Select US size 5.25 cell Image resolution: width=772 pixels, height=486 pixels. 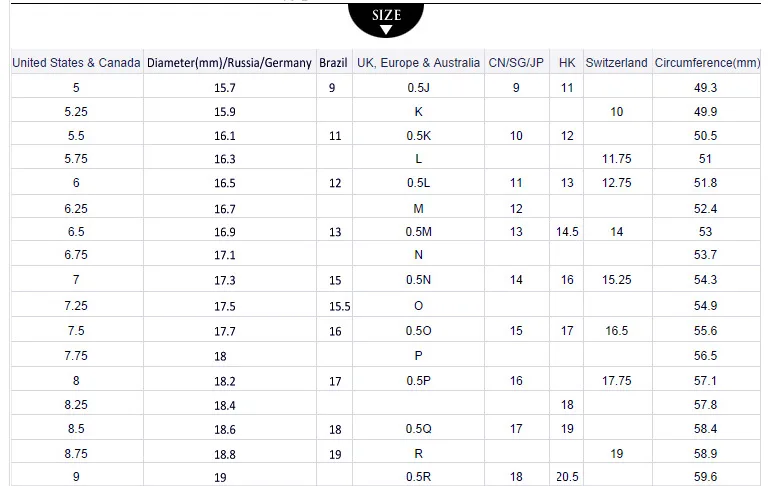pyautogui.click(x=76, y=111)
